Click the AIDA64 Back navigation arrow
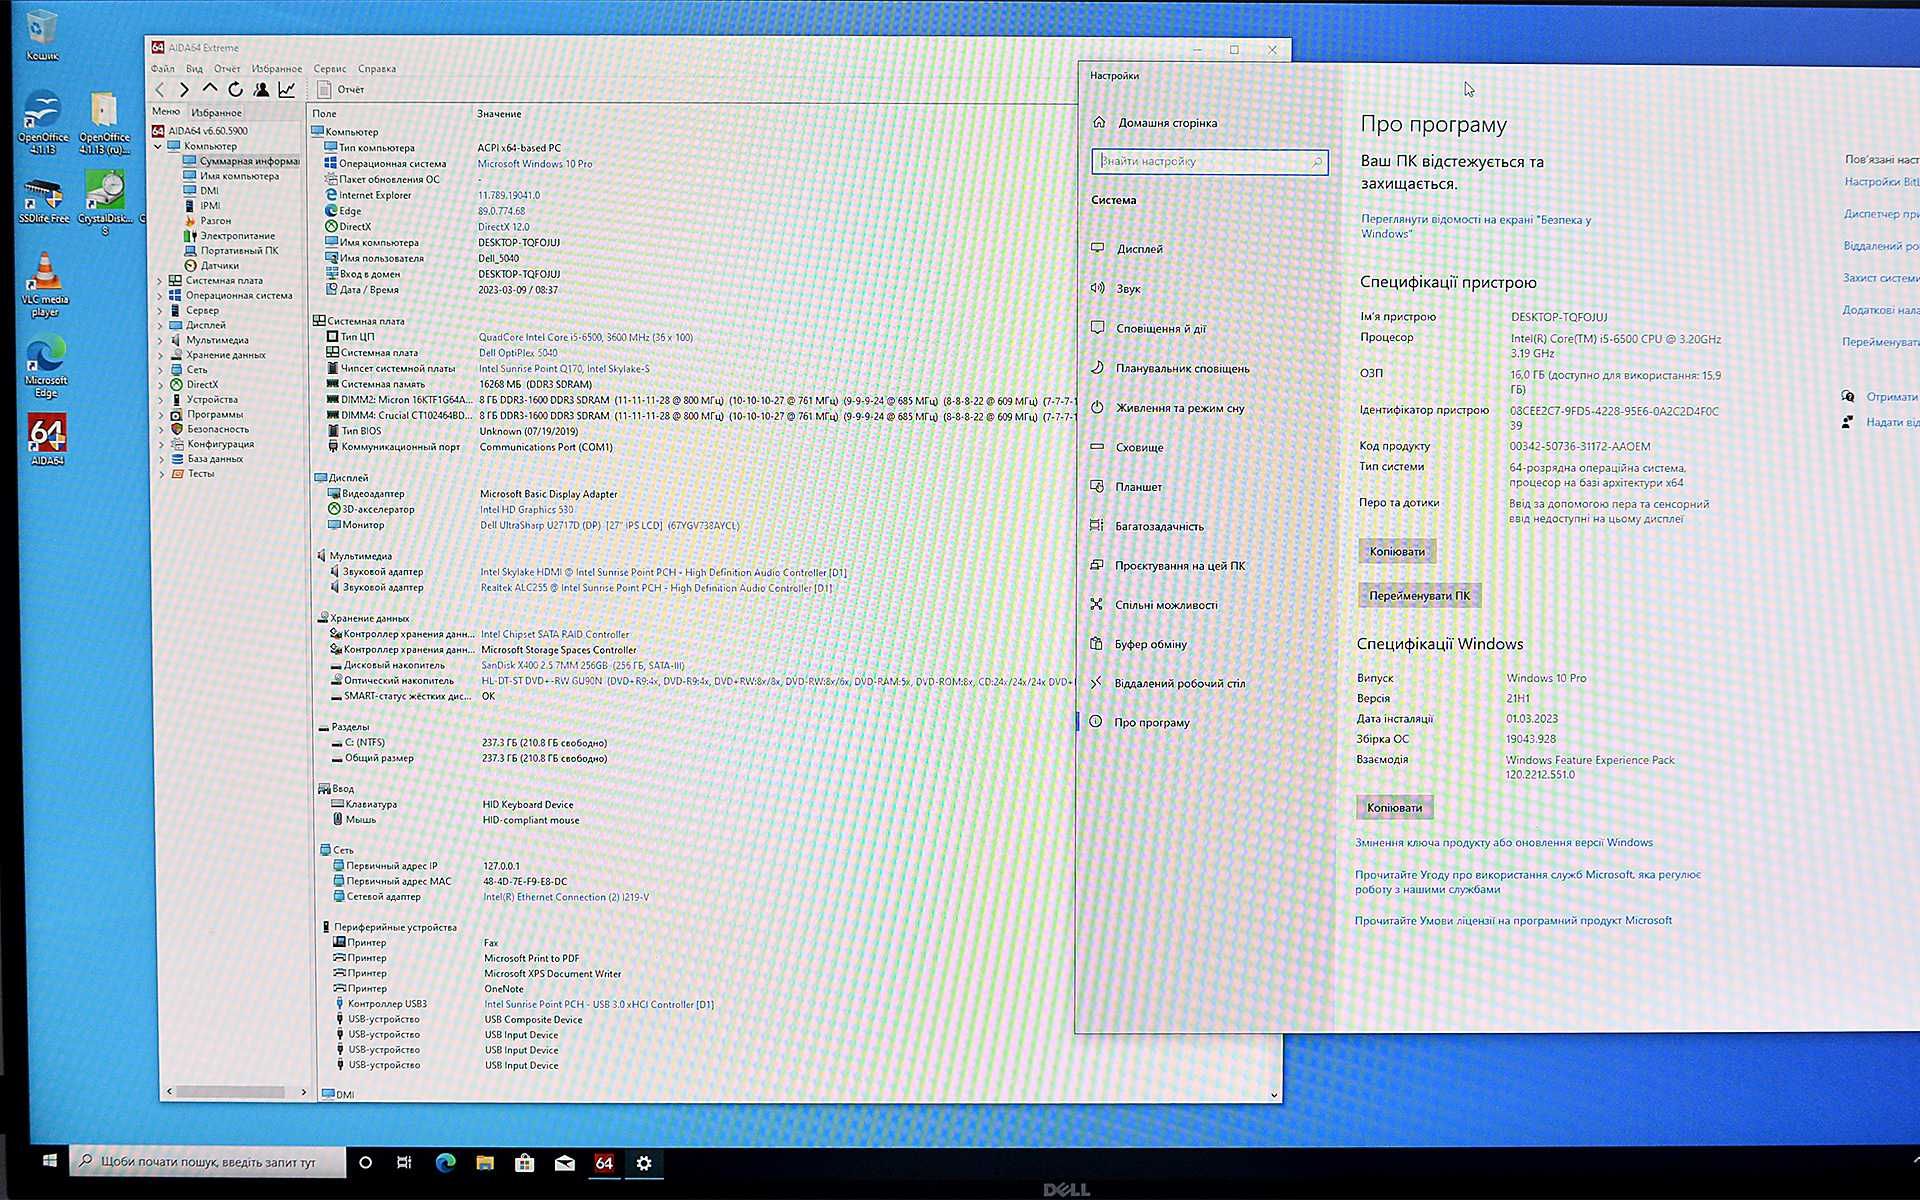The image size is (1920, 1200). (160, 90)
